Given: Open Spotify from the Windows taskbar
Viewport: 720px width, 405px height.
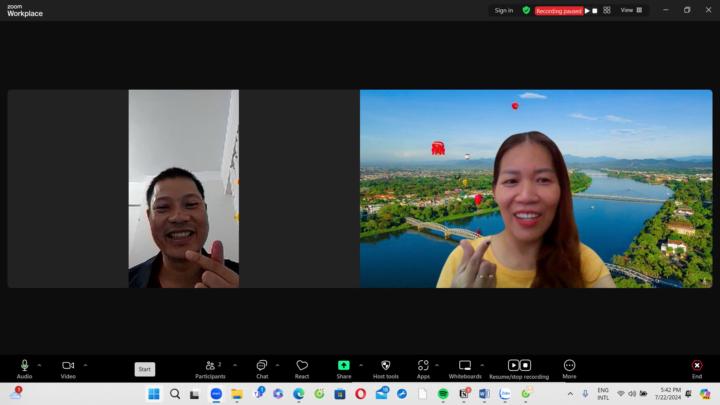Looking at the screenshot, I should (x=443, y=394).
